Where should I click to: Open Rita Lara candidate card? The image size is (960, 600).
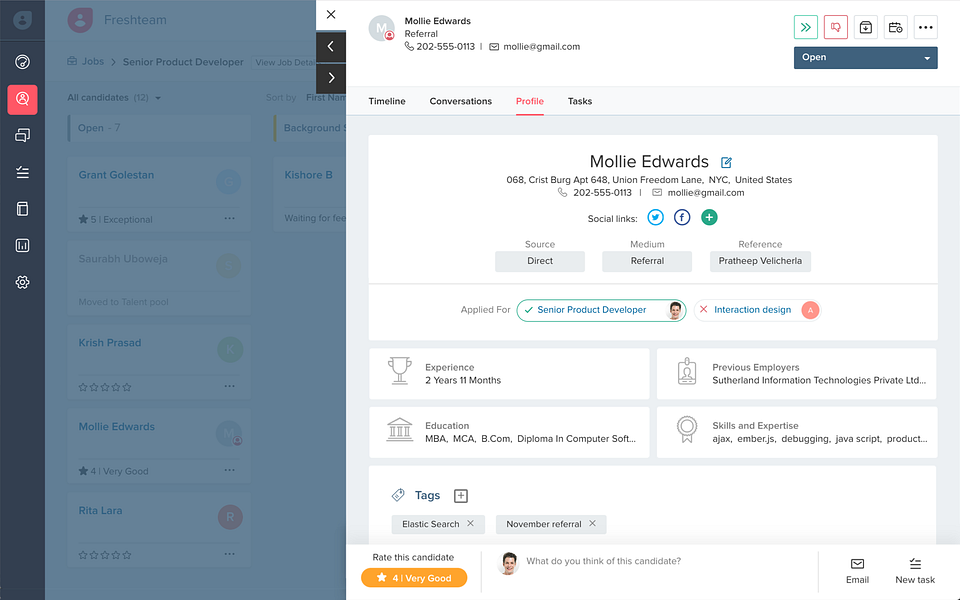tap(159, 530)
